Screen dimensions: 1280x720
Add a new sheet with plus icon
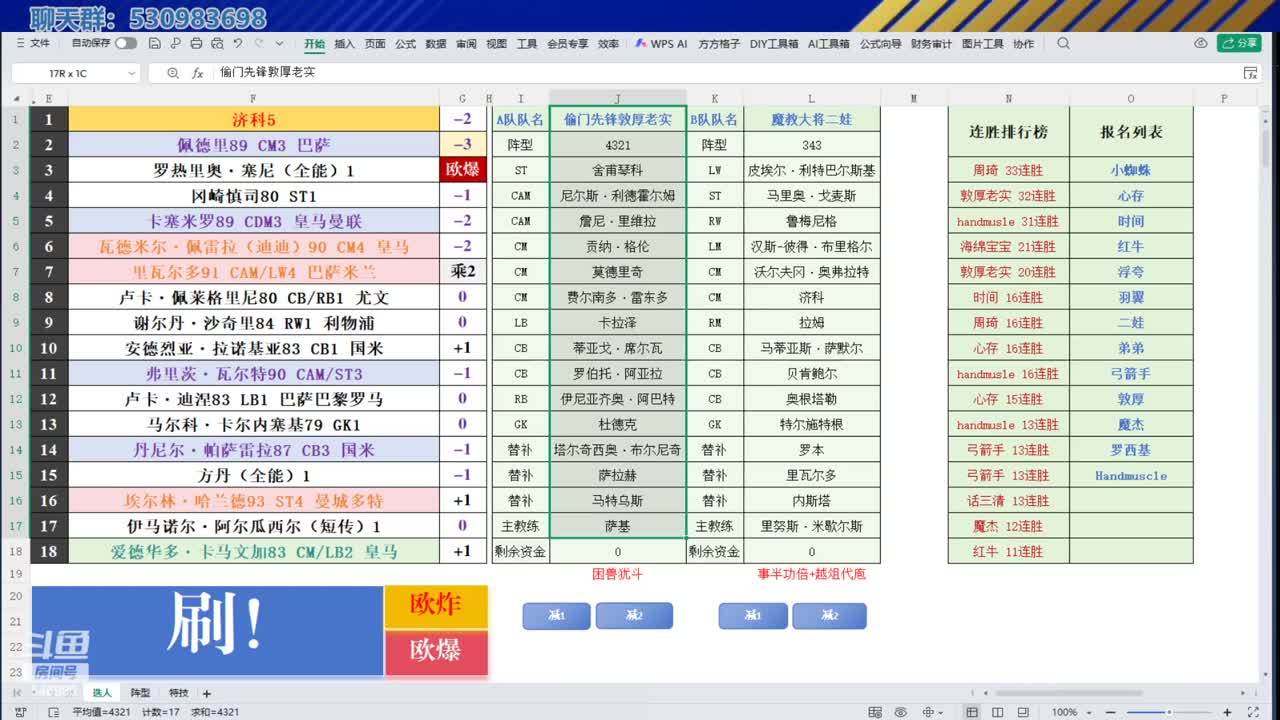[207, 693]
